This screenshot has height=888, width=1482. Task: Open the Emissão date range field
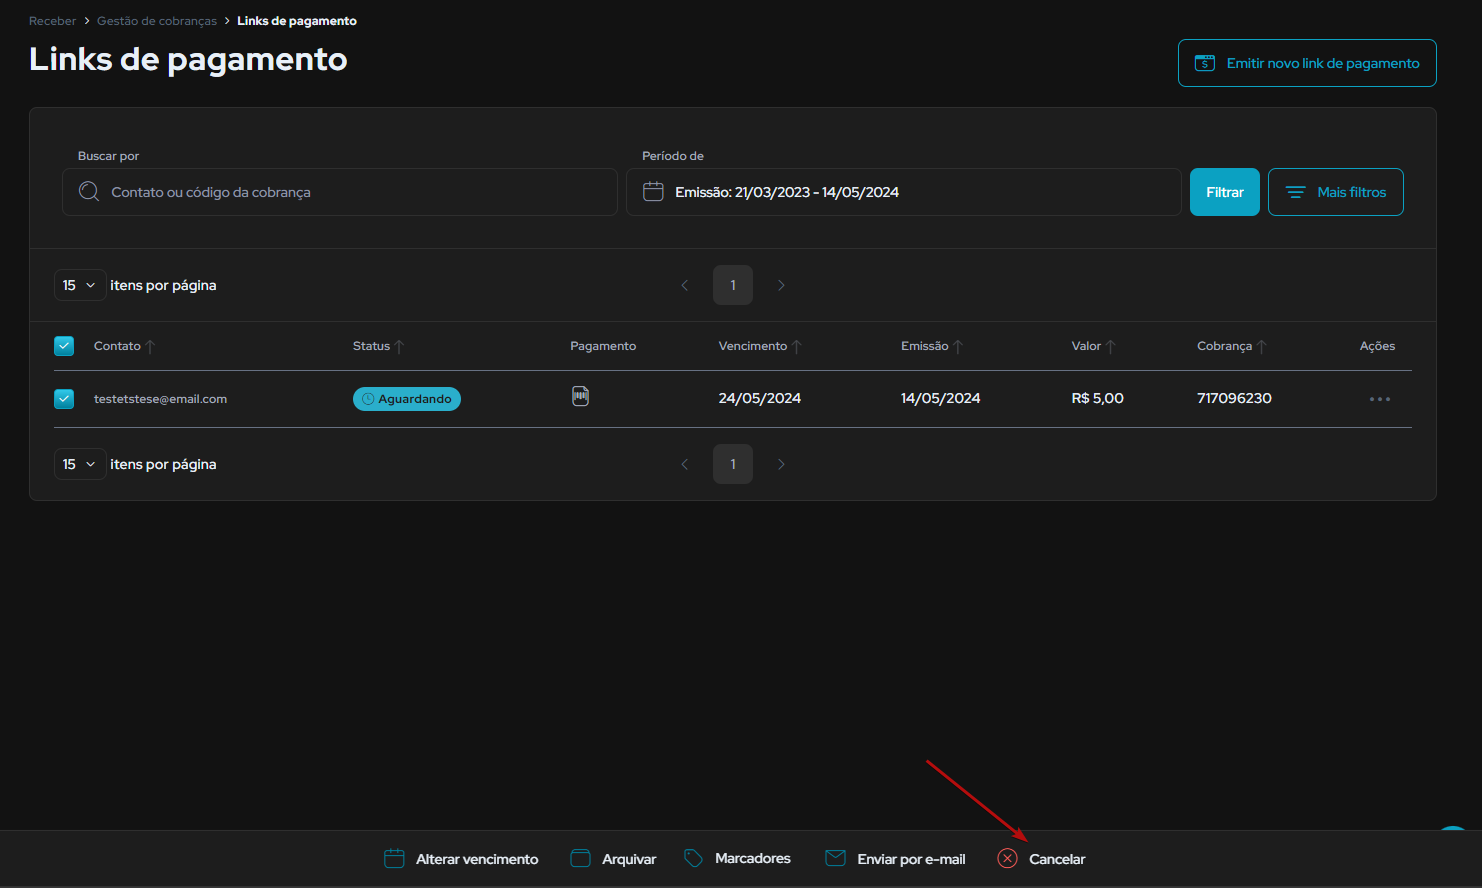click(x=904, y=192)
